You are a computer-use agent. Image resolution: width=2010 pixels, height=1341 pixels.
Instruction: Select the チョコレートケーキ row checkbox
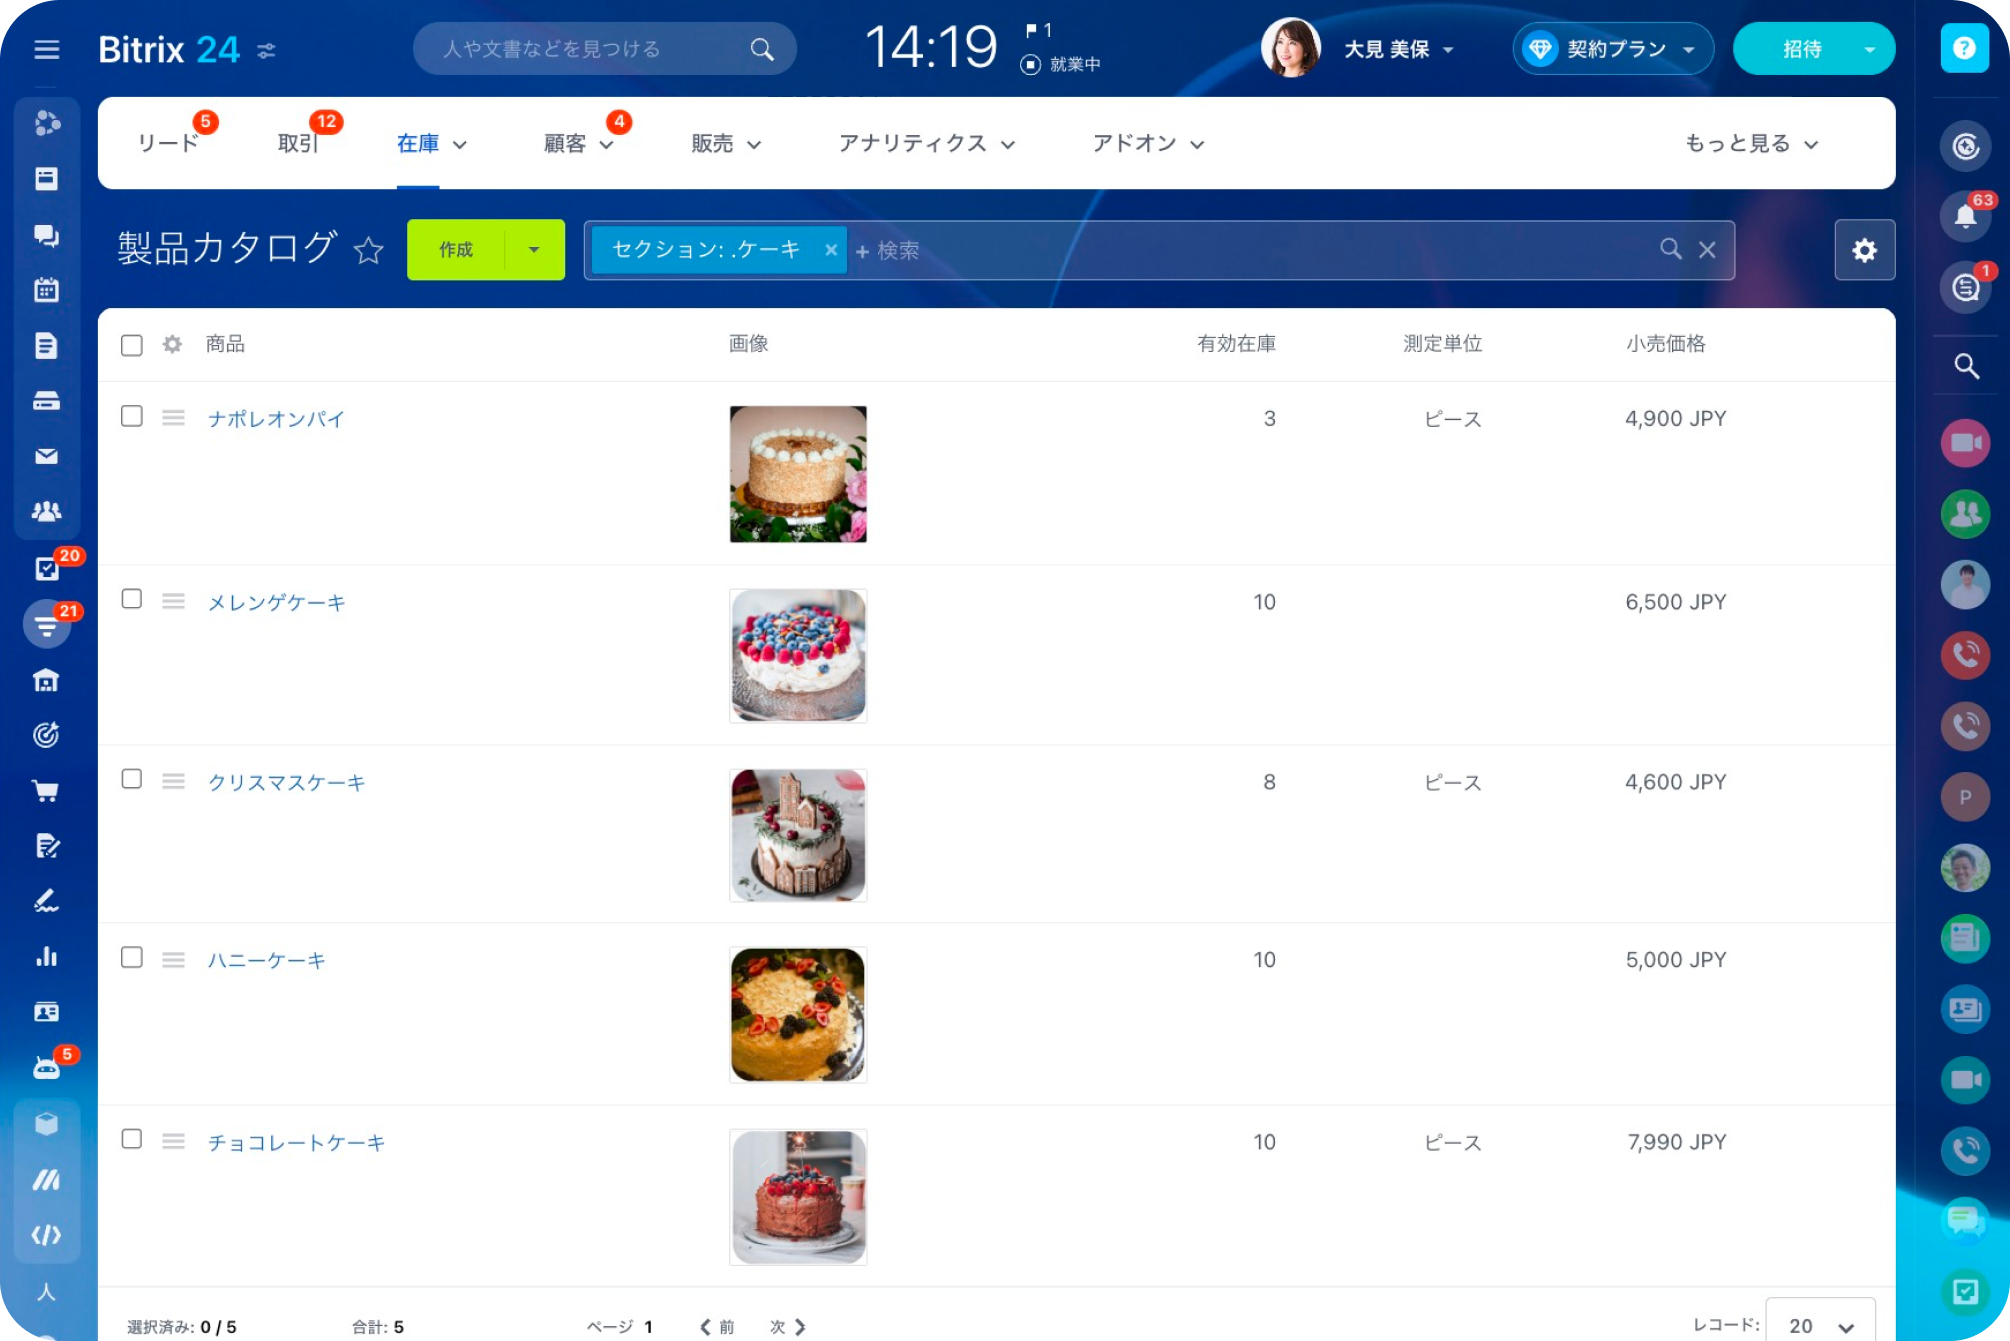point(132,1139)
